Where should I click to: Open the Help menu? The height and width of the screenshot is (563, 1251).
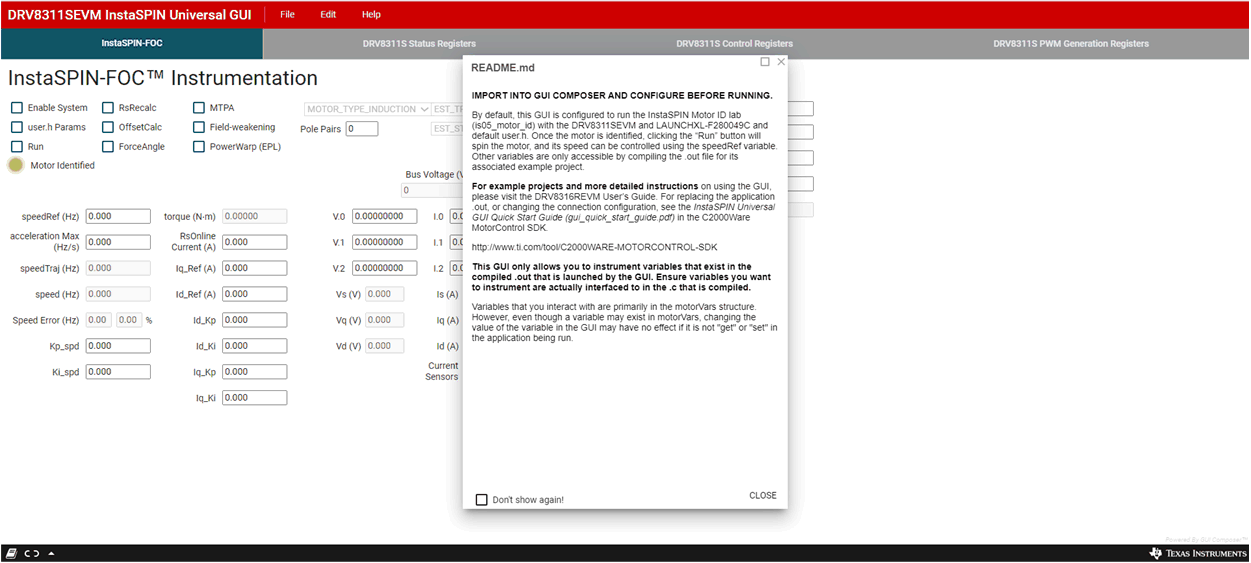[371, 15]
